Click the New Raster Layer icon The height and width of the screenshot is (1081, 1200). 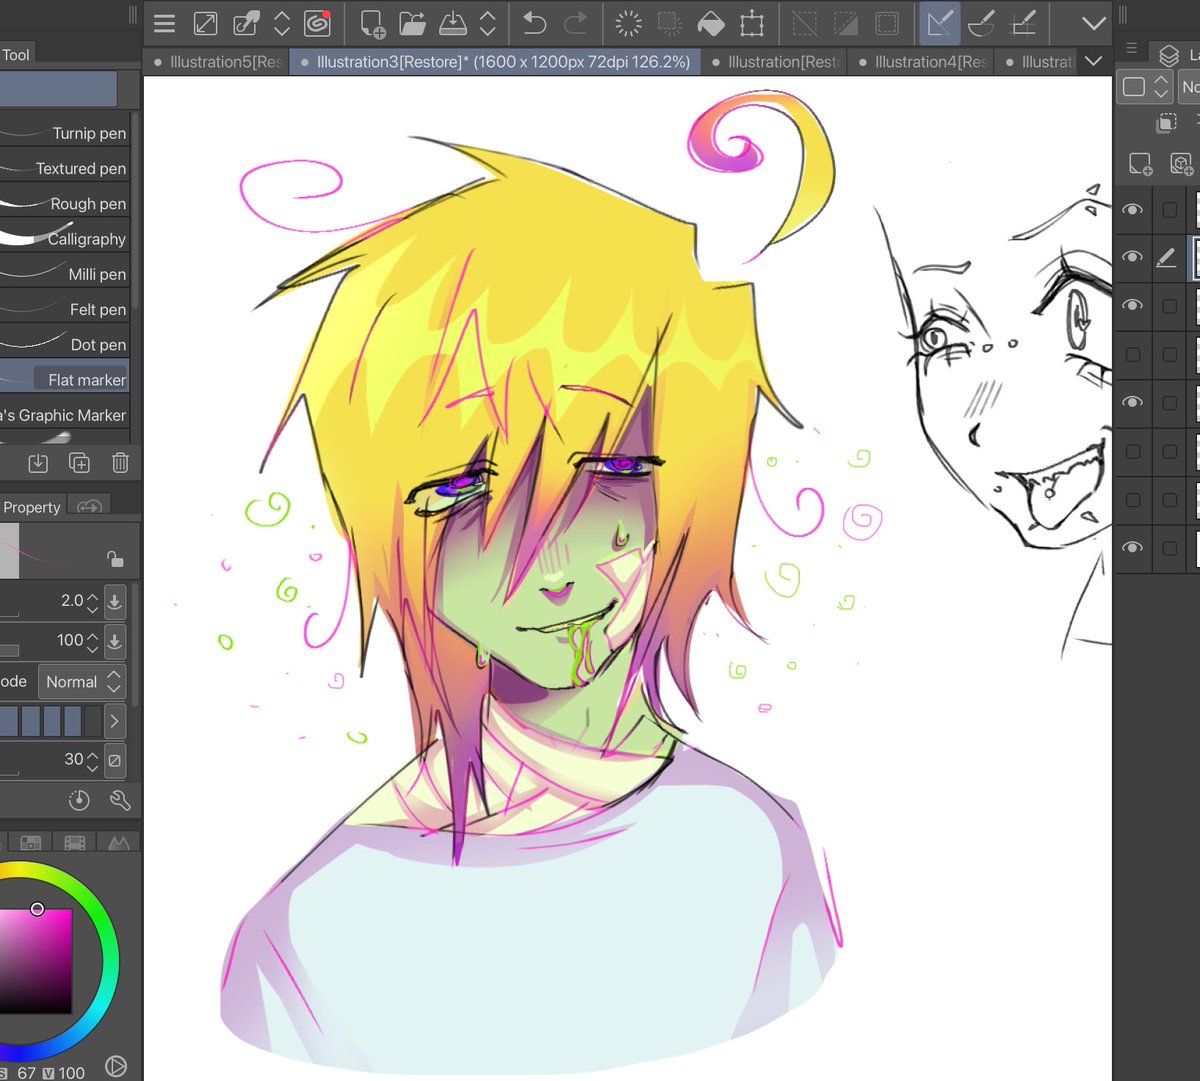1140,163
